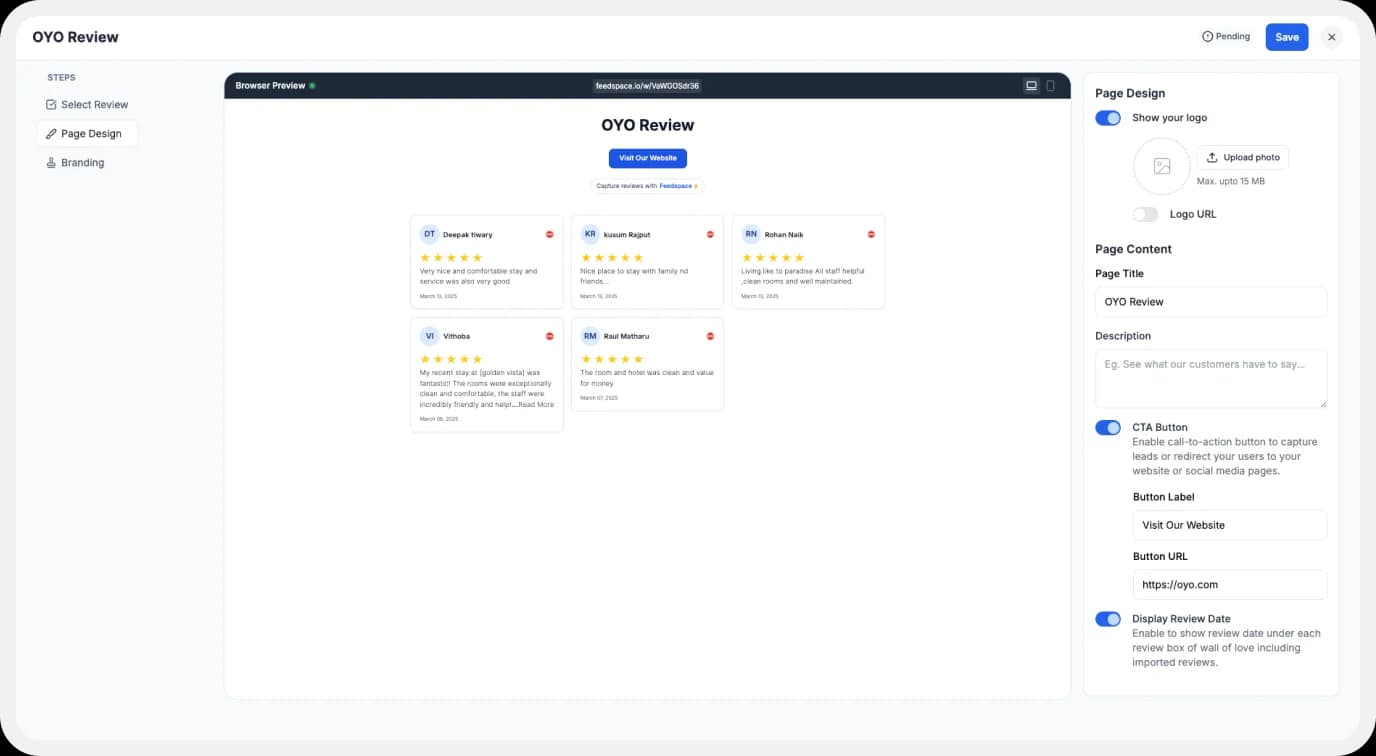Switch preview to desktop view icon
The image size is (1376, 756).
(1031, 85)
